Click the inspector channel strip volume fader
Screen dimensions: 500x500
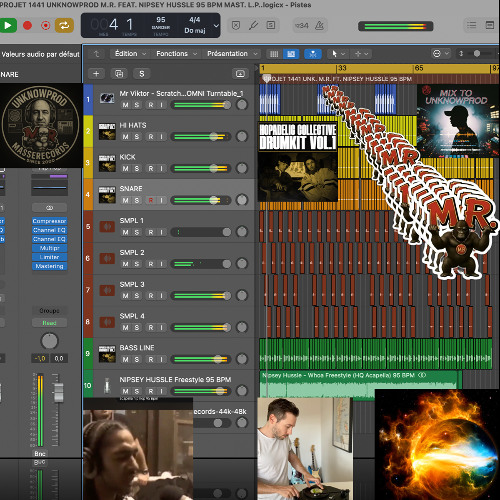pyautogui.click(x=58, y=392)
